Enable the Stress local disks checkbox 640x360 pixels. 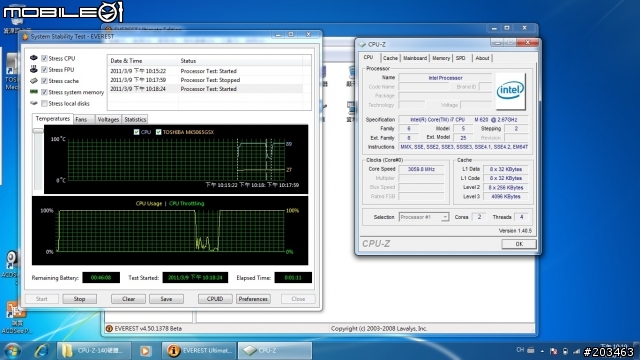[x=44, y=103]
